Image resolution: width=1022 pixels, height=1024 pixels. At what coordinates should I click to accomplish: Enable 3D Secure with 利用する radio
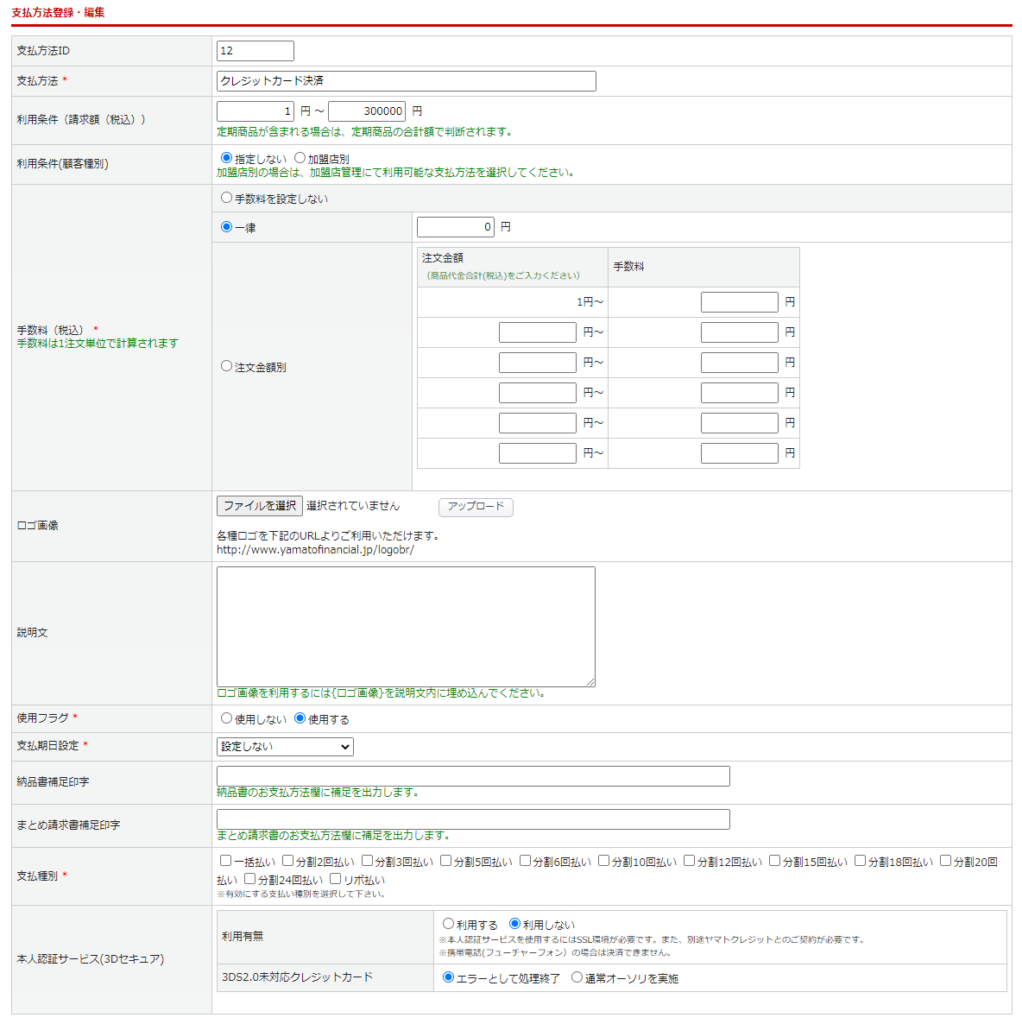tap(448, 924)
